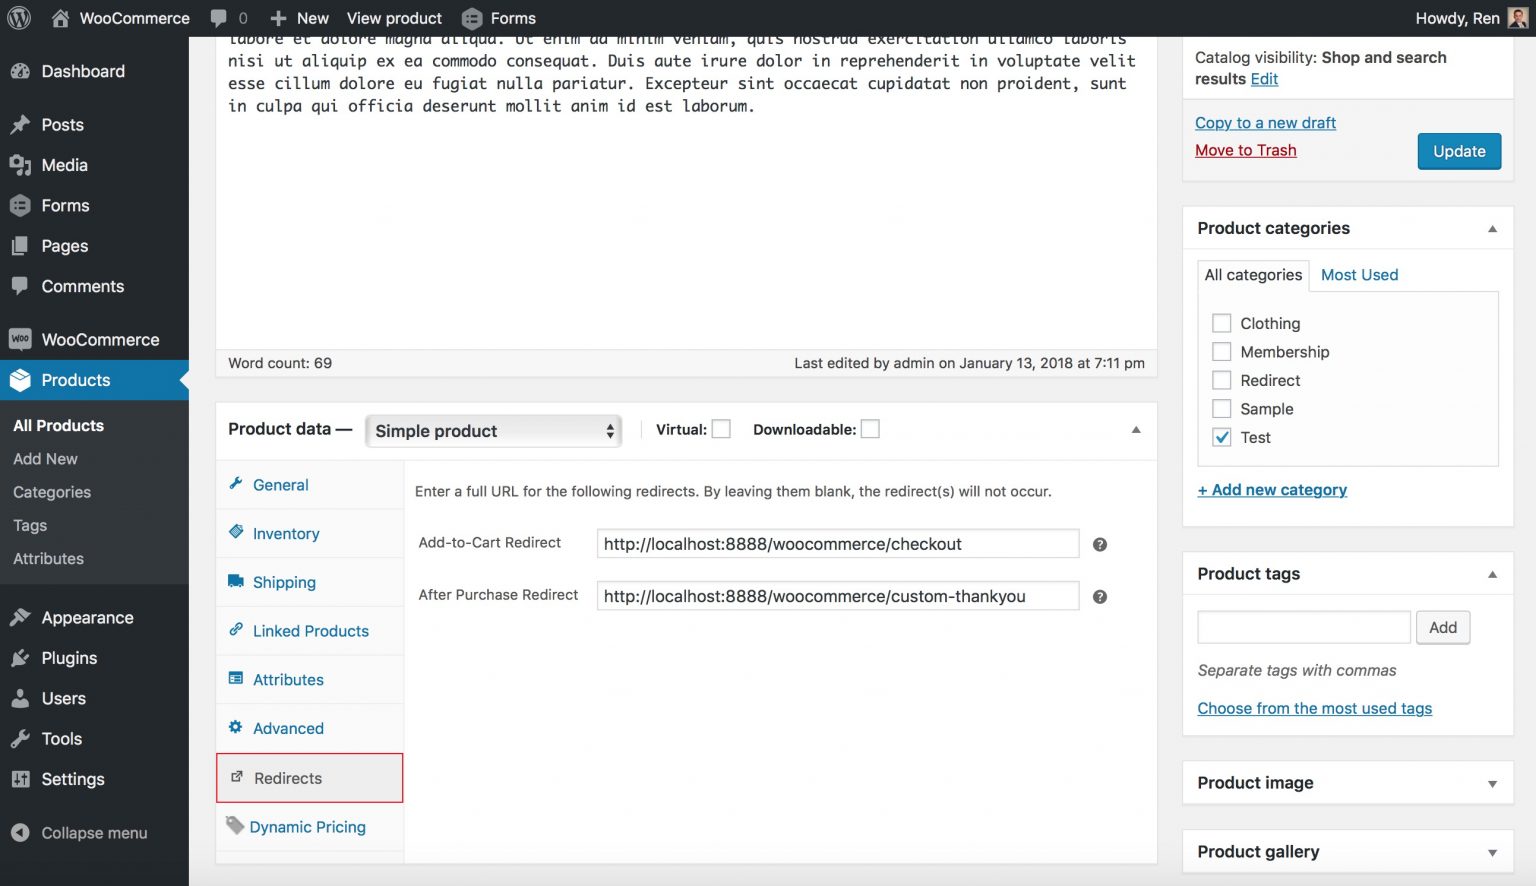Viewport: 1536px width, 886px height.
Task: Expand the Product image panel
Action: [x=1492, y=784]
